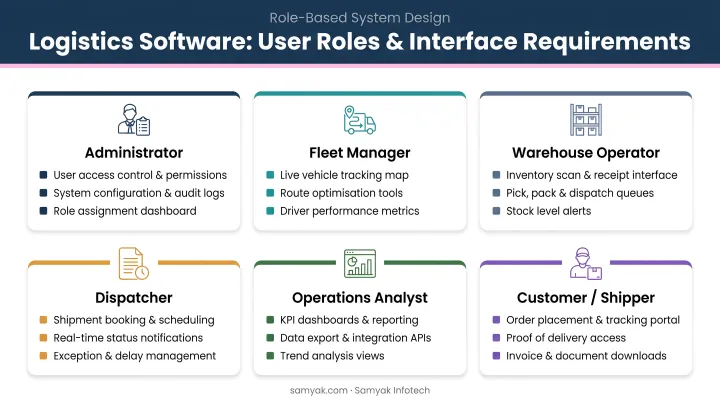Click 'Exception & delay management' text

coord(135,356)
